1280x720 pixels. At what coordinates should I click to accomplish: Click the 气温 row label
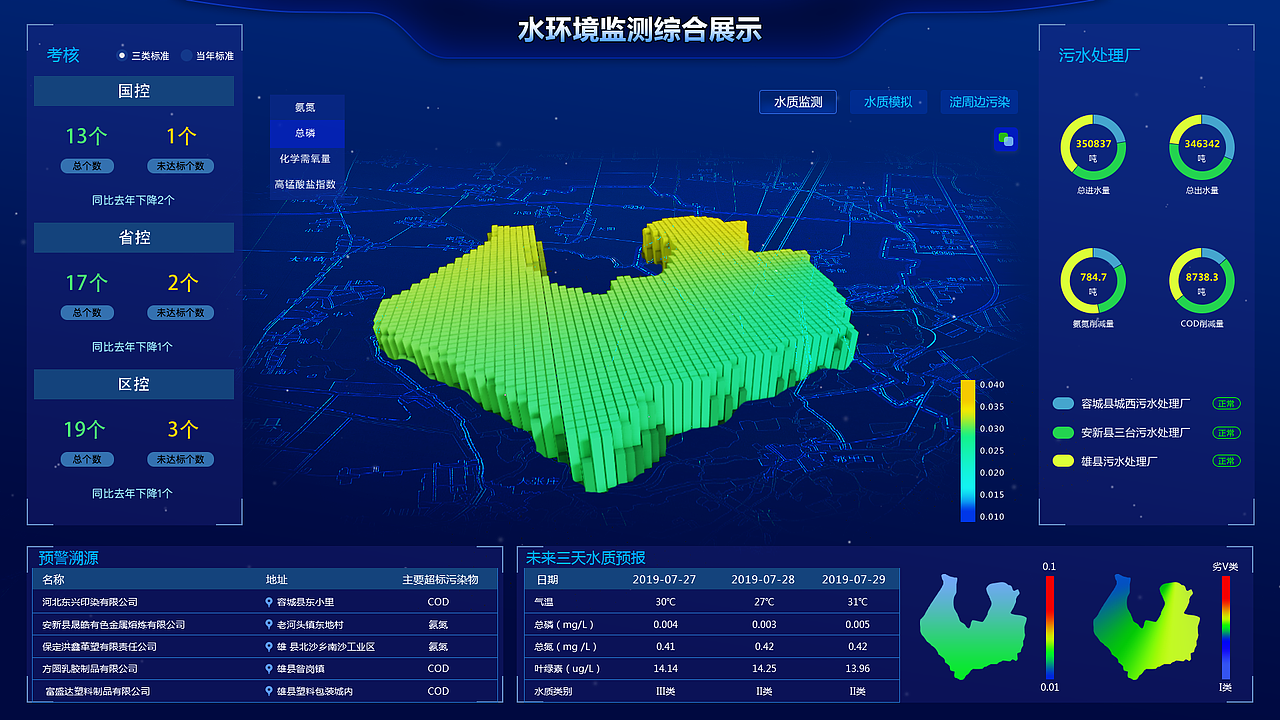click(x=544, y=602)
